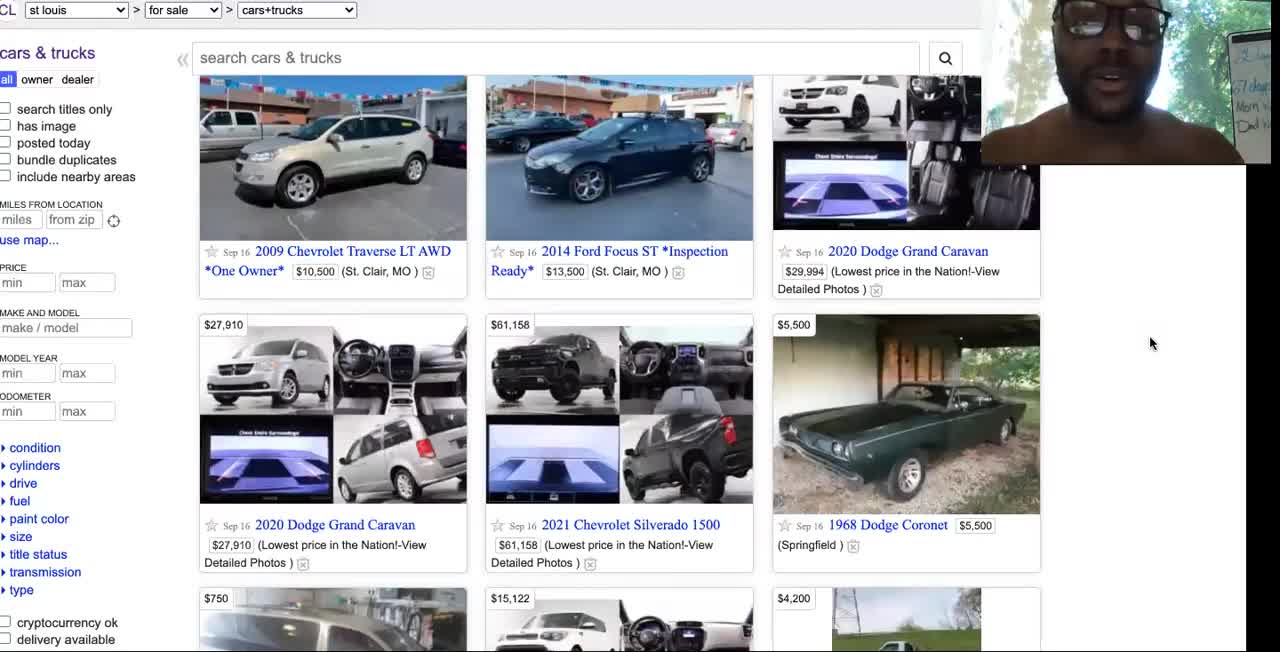The width and height of the screenshot is (1280, 652).
Task: Open the cars+trucks subcategory dropdown
Action: point(297,10)
